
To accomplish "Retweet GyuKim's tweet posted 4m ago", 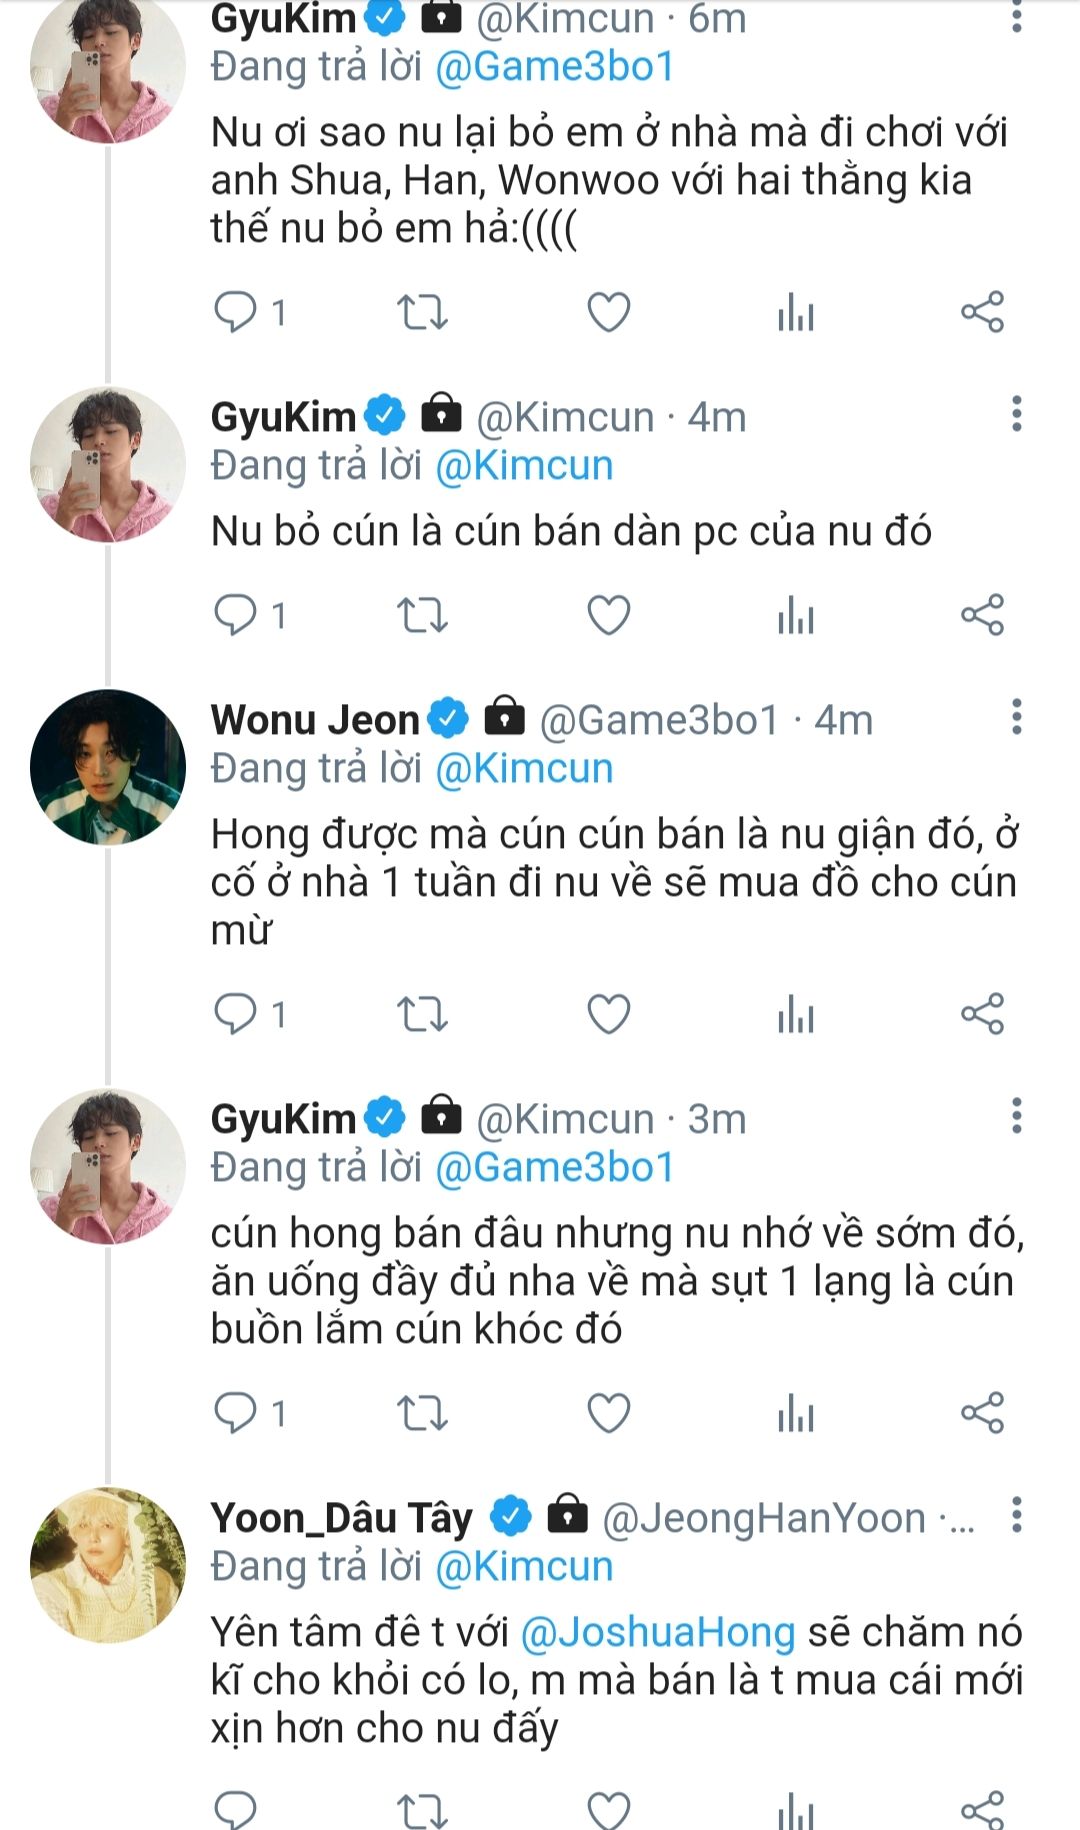I will click(422, 615).
